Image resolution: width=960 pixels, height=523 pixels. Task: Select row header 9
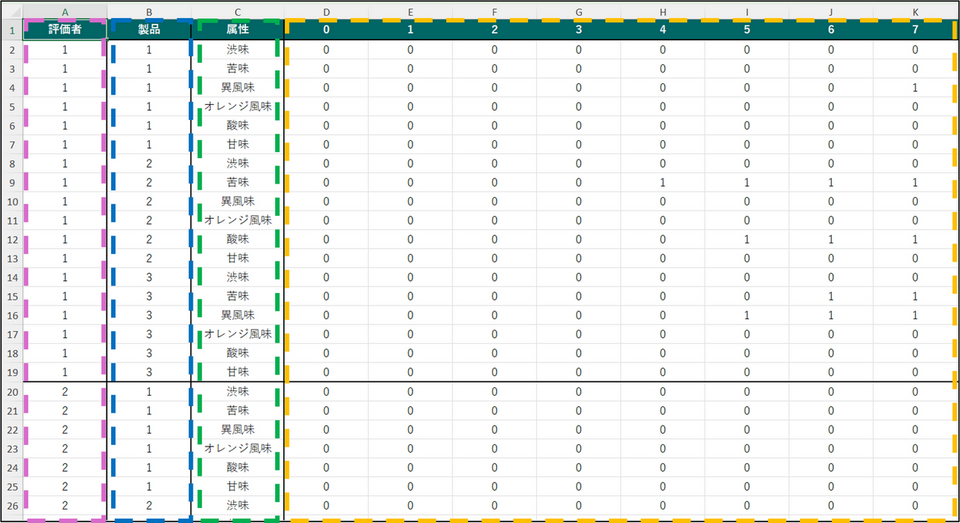pyautogui.click(x=12, y=182)
